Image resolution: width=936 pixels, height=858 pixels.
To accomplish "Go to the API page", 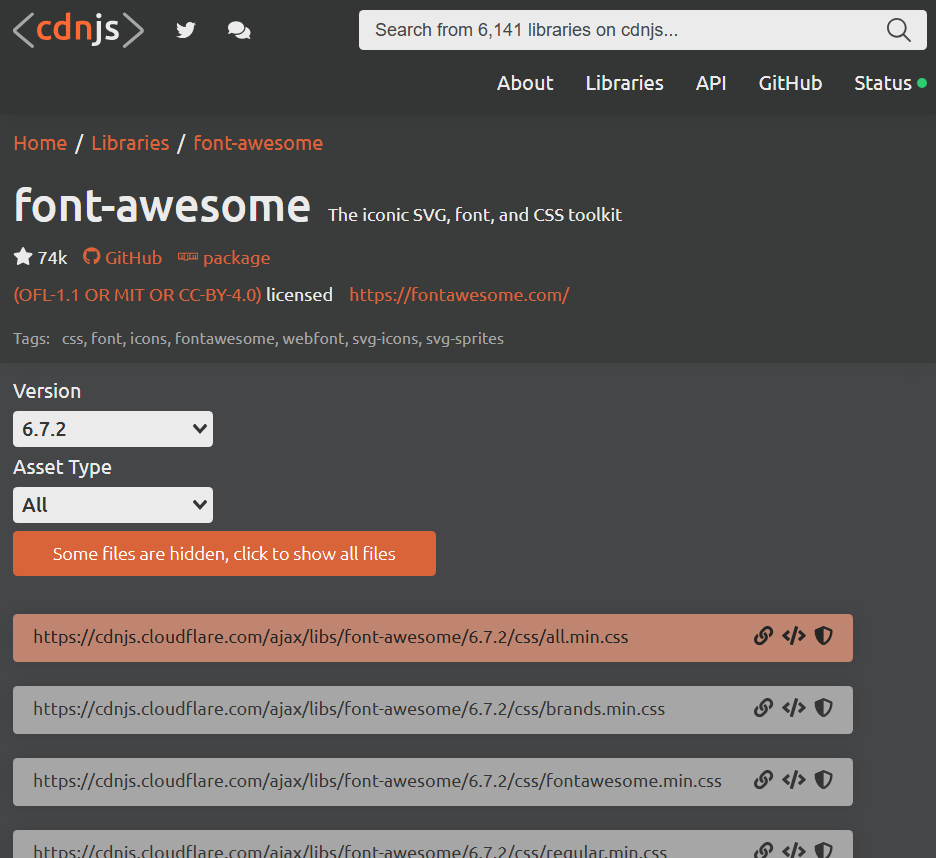I will [x=711, y=83].
